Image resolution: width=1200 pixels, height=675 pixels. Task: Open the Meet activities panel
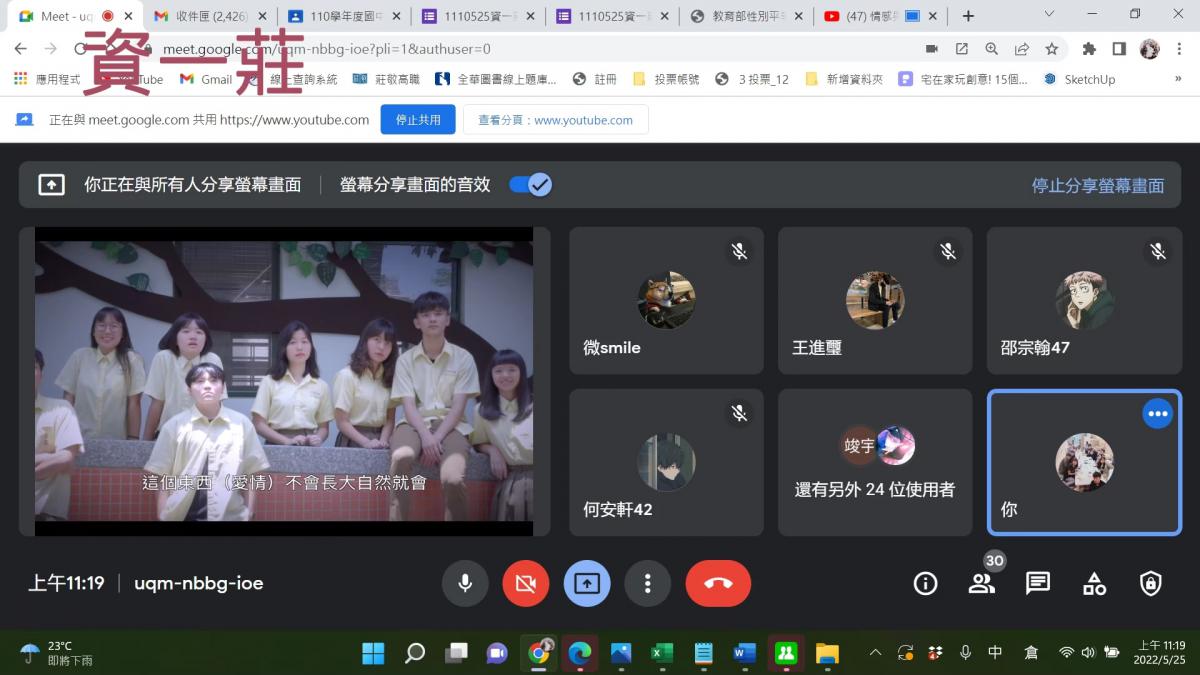pyautogui.click(x=1094, y=584)
